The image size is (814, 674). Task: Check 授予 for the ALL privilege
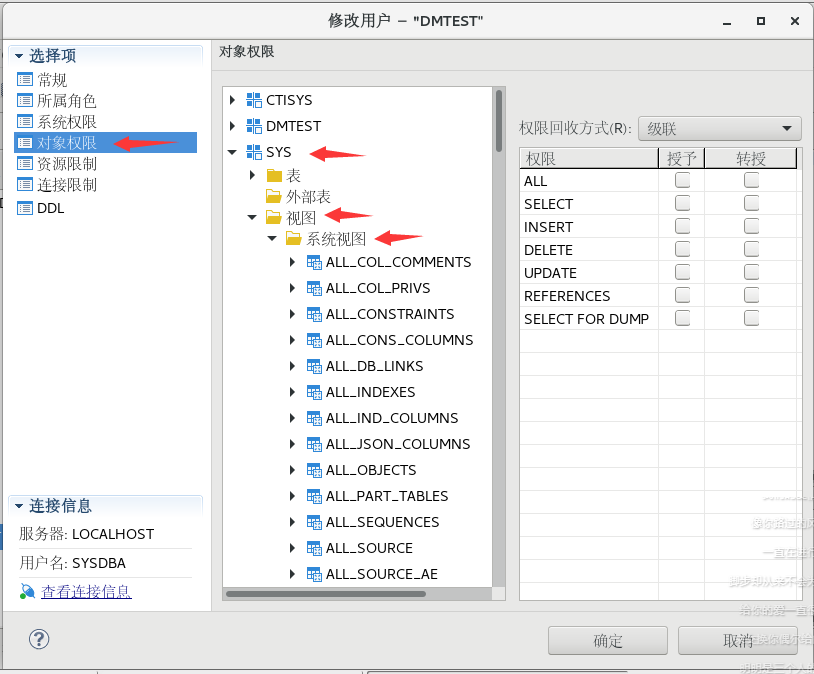coord(682,180)
